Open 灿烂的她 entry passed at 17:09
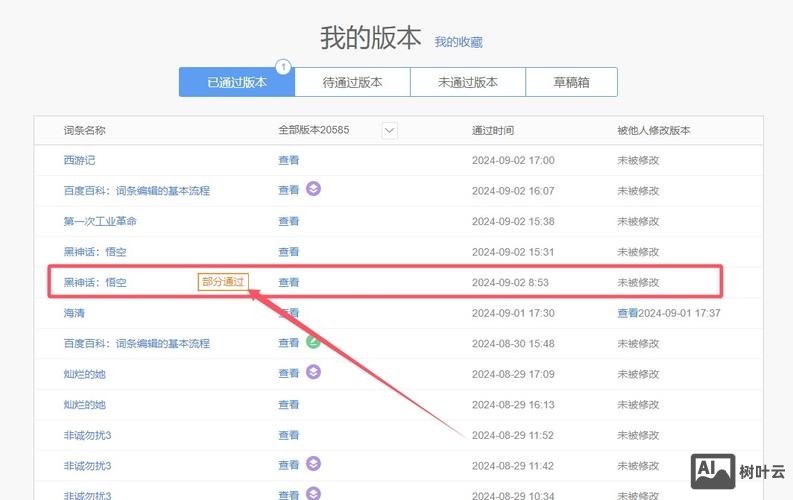The width and height of the screenshot is (793, 500). pos(84,374)
